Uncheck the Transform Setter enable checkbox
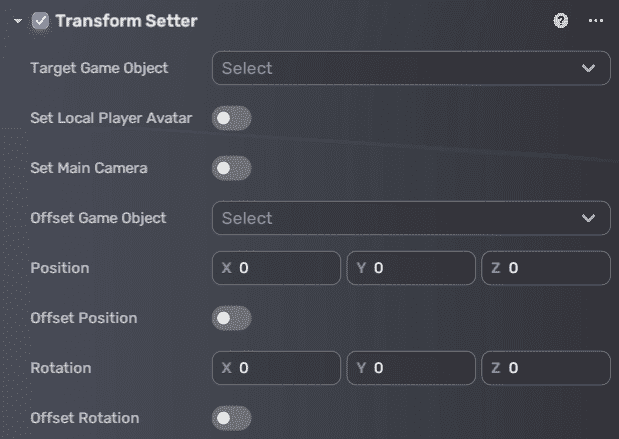 [40, 21]
